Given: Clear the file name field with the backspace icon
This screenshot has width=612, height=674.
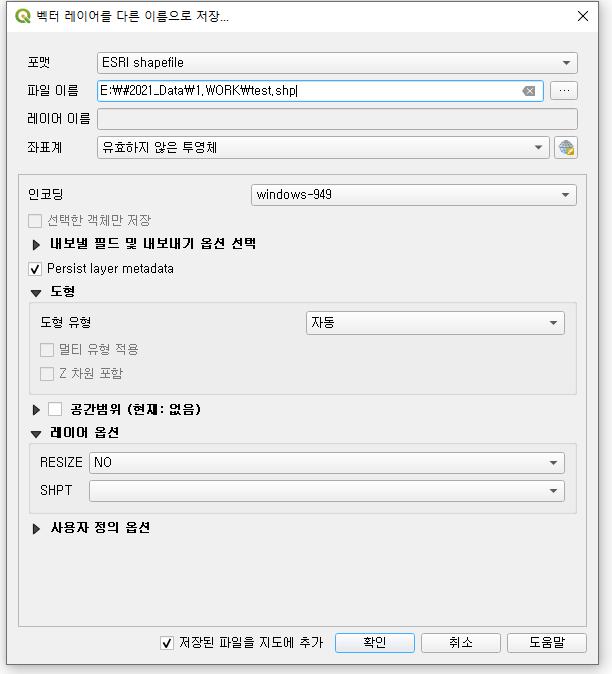Looking at the screenshot, I should tap(529, 91).
